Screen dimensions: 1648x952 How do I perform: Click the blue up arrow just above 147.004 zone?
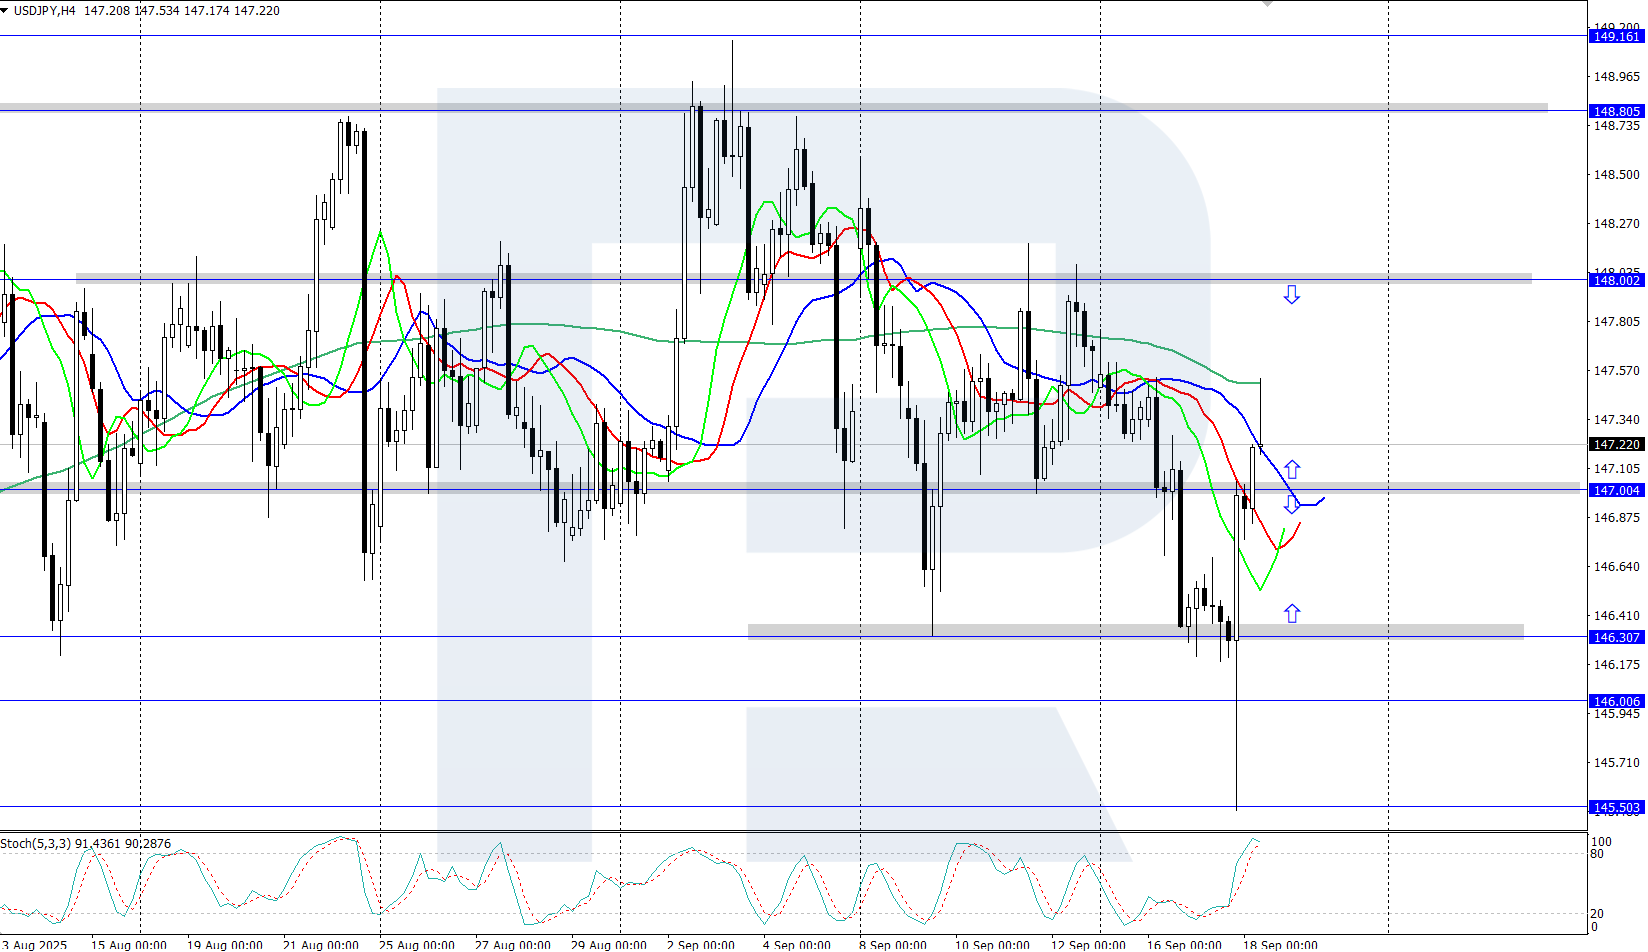point(1292,468)
